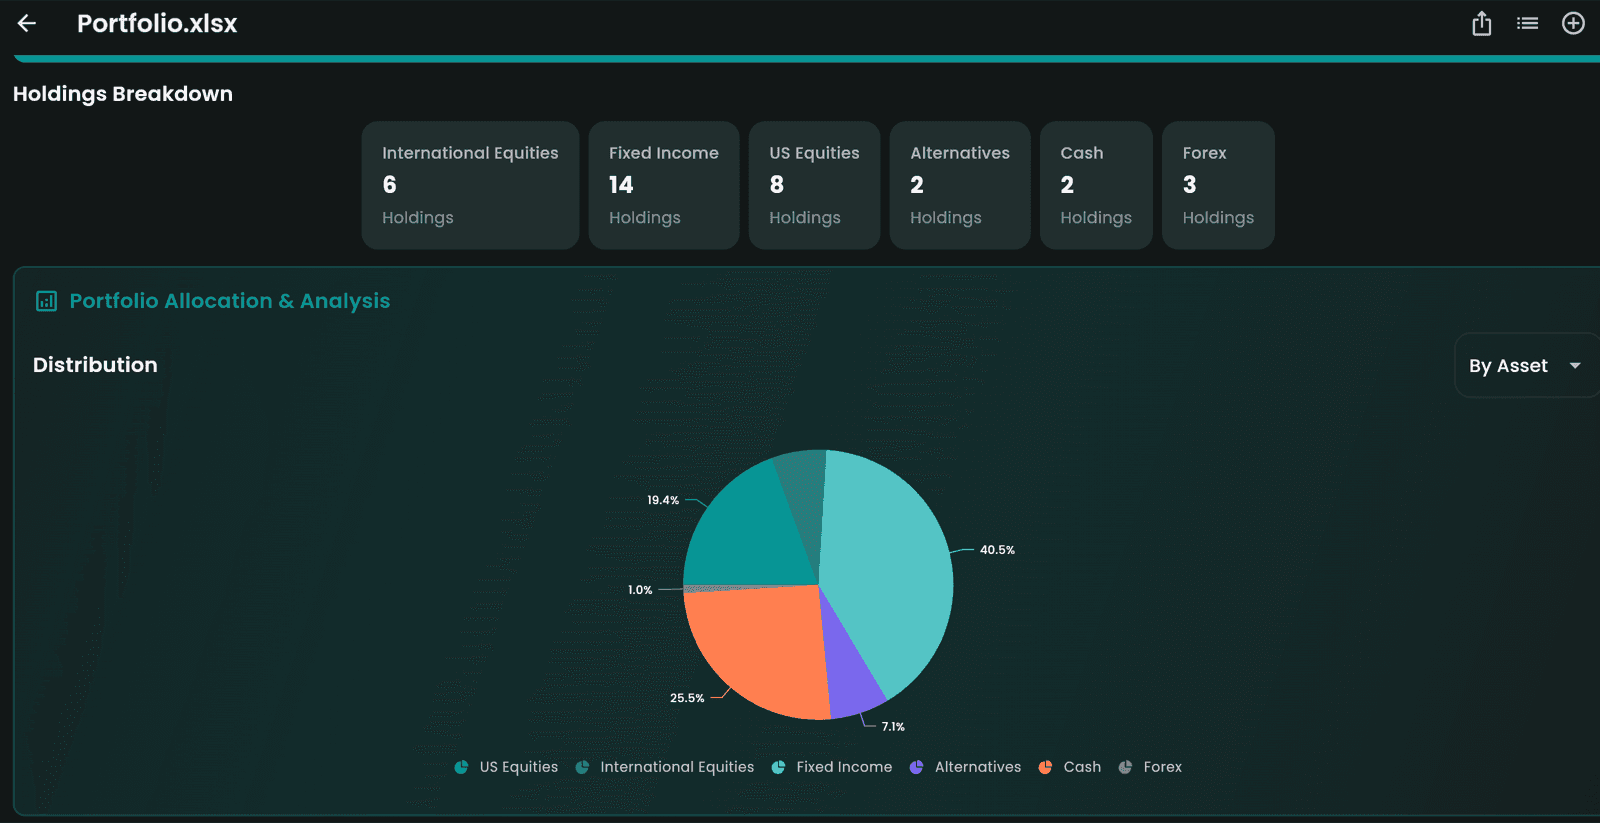Image resolution: width=1600 pixels, height=823 pixels.
Task: Click the Alternatives legend pie icon
Action: (x=916, y=767)
